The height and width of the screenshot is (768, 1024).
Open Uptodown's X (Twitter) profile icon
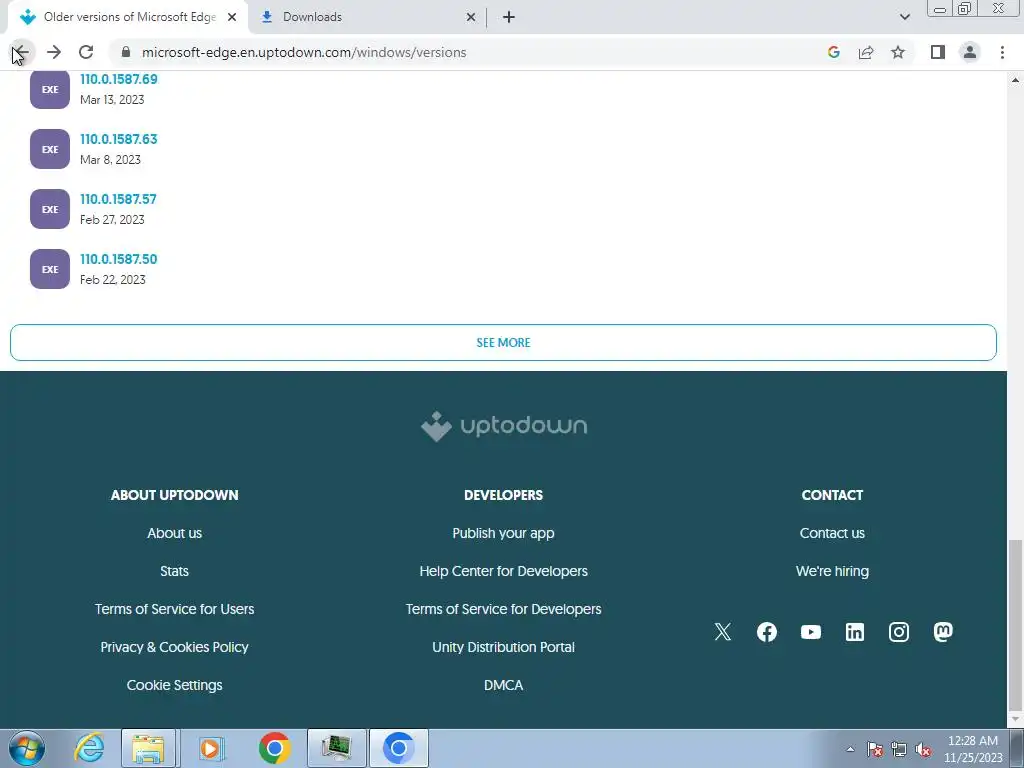pyautogui.click(x=723, y=632)
